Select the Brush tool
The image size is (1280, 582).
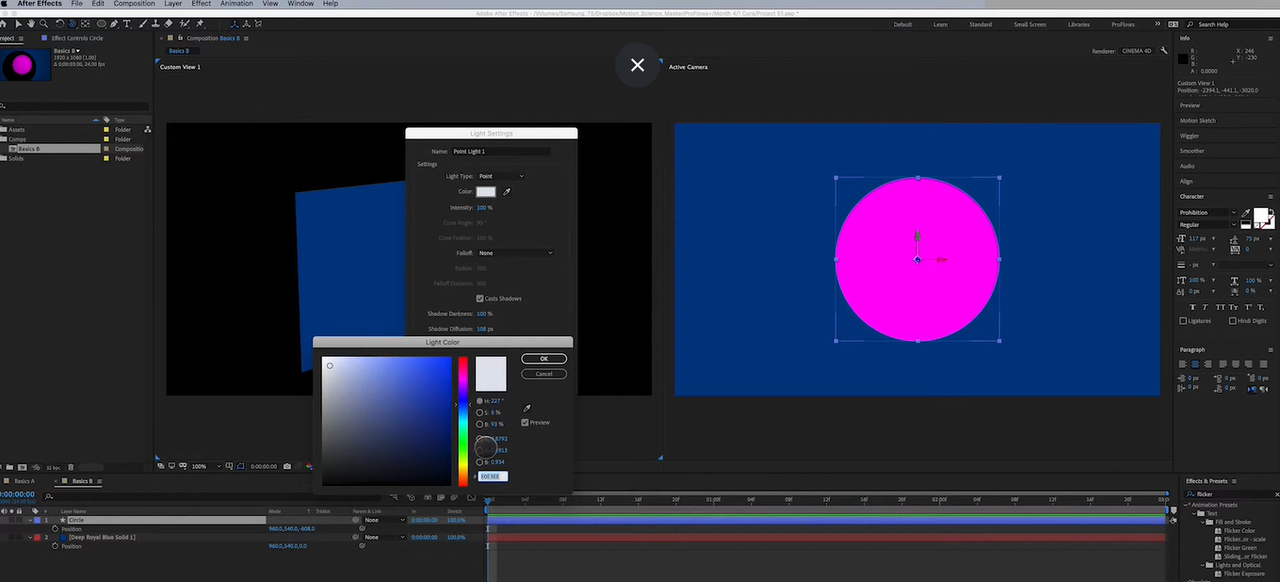tap(142, 23)
